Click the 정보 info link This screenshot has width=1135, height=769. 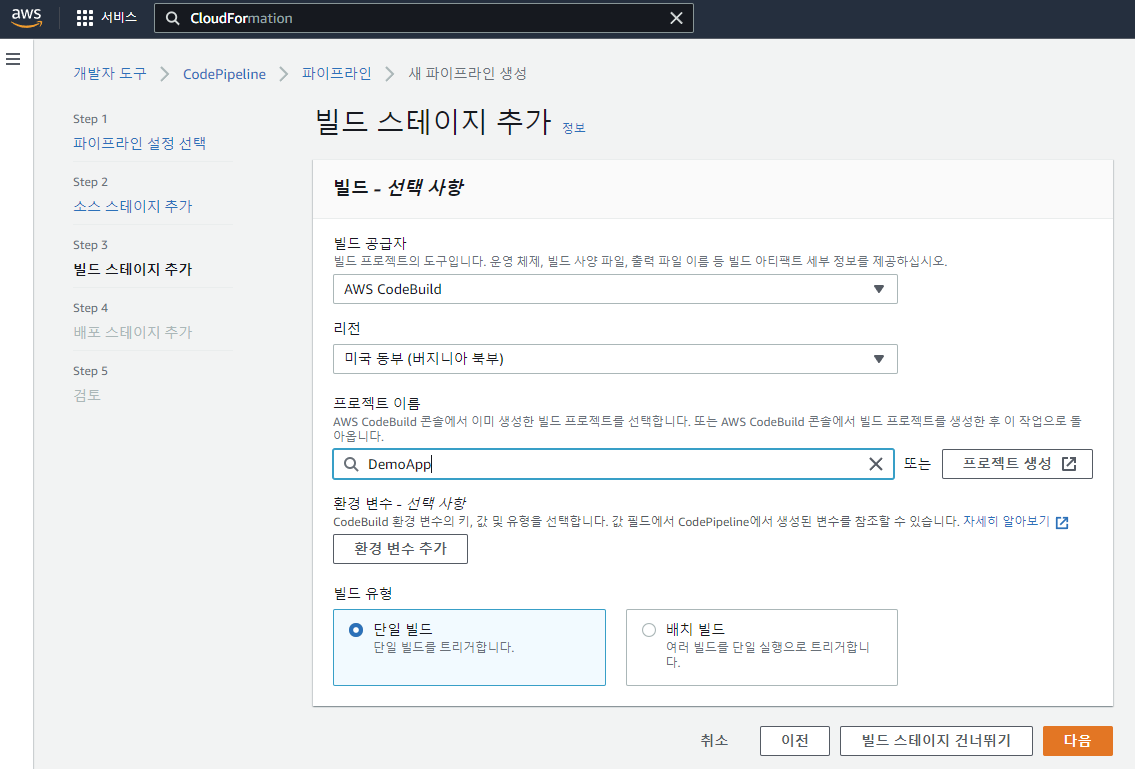click(x=574, y=127)
